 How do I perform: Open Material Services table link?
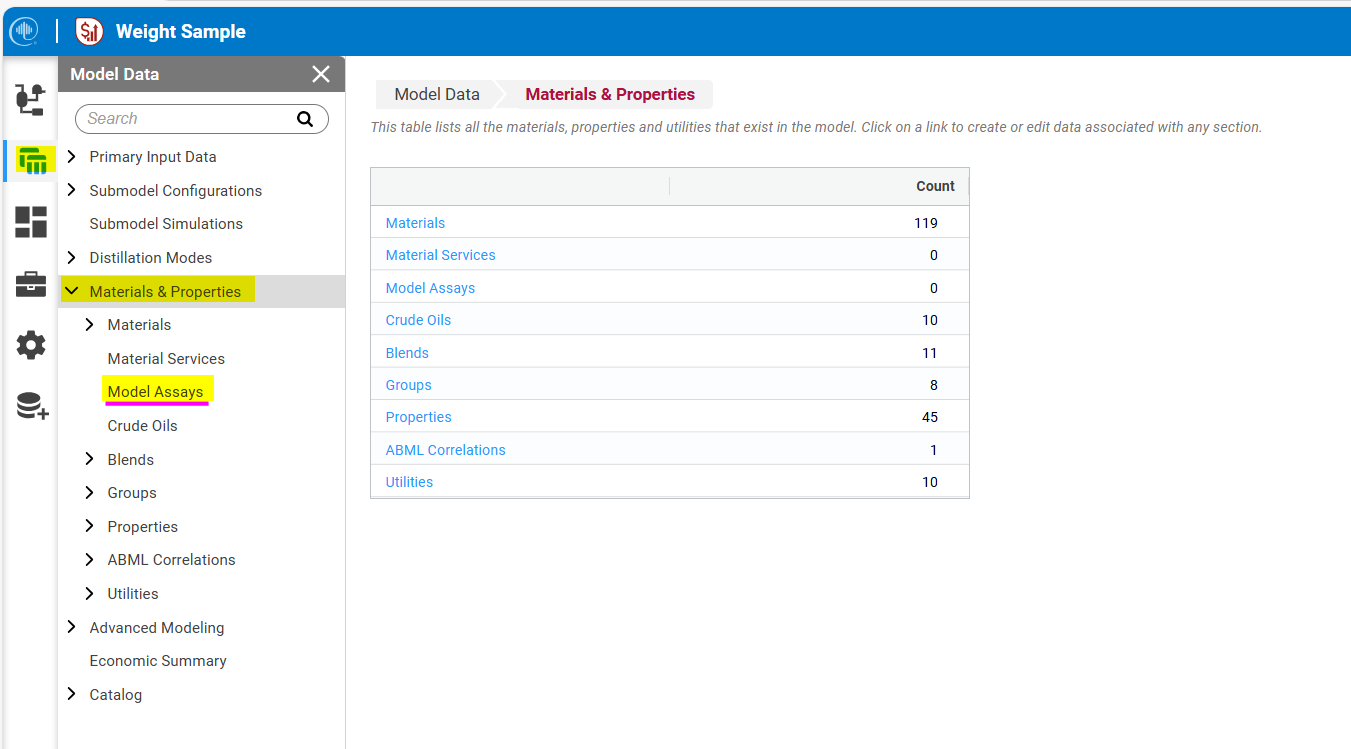[441, 255]
